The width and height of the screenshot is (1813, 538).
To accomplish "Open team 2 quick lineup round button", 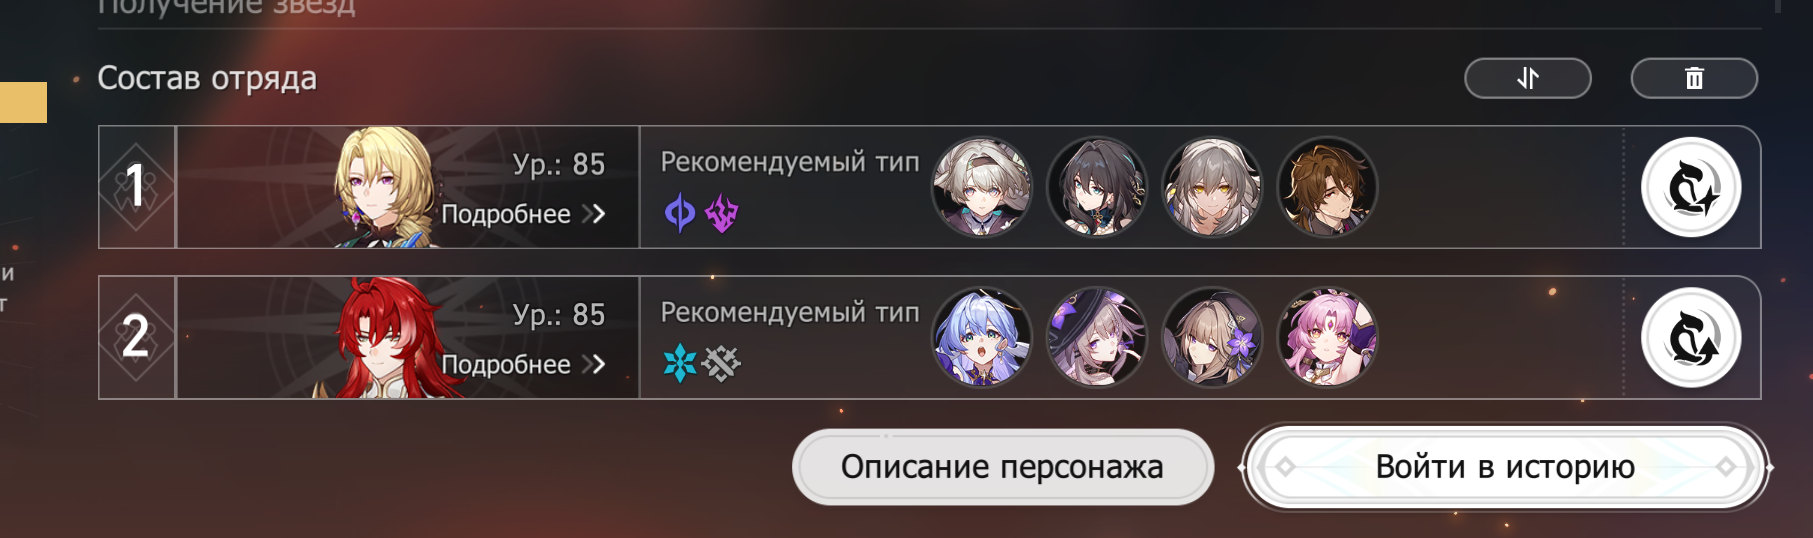I will pos(1691,338).
